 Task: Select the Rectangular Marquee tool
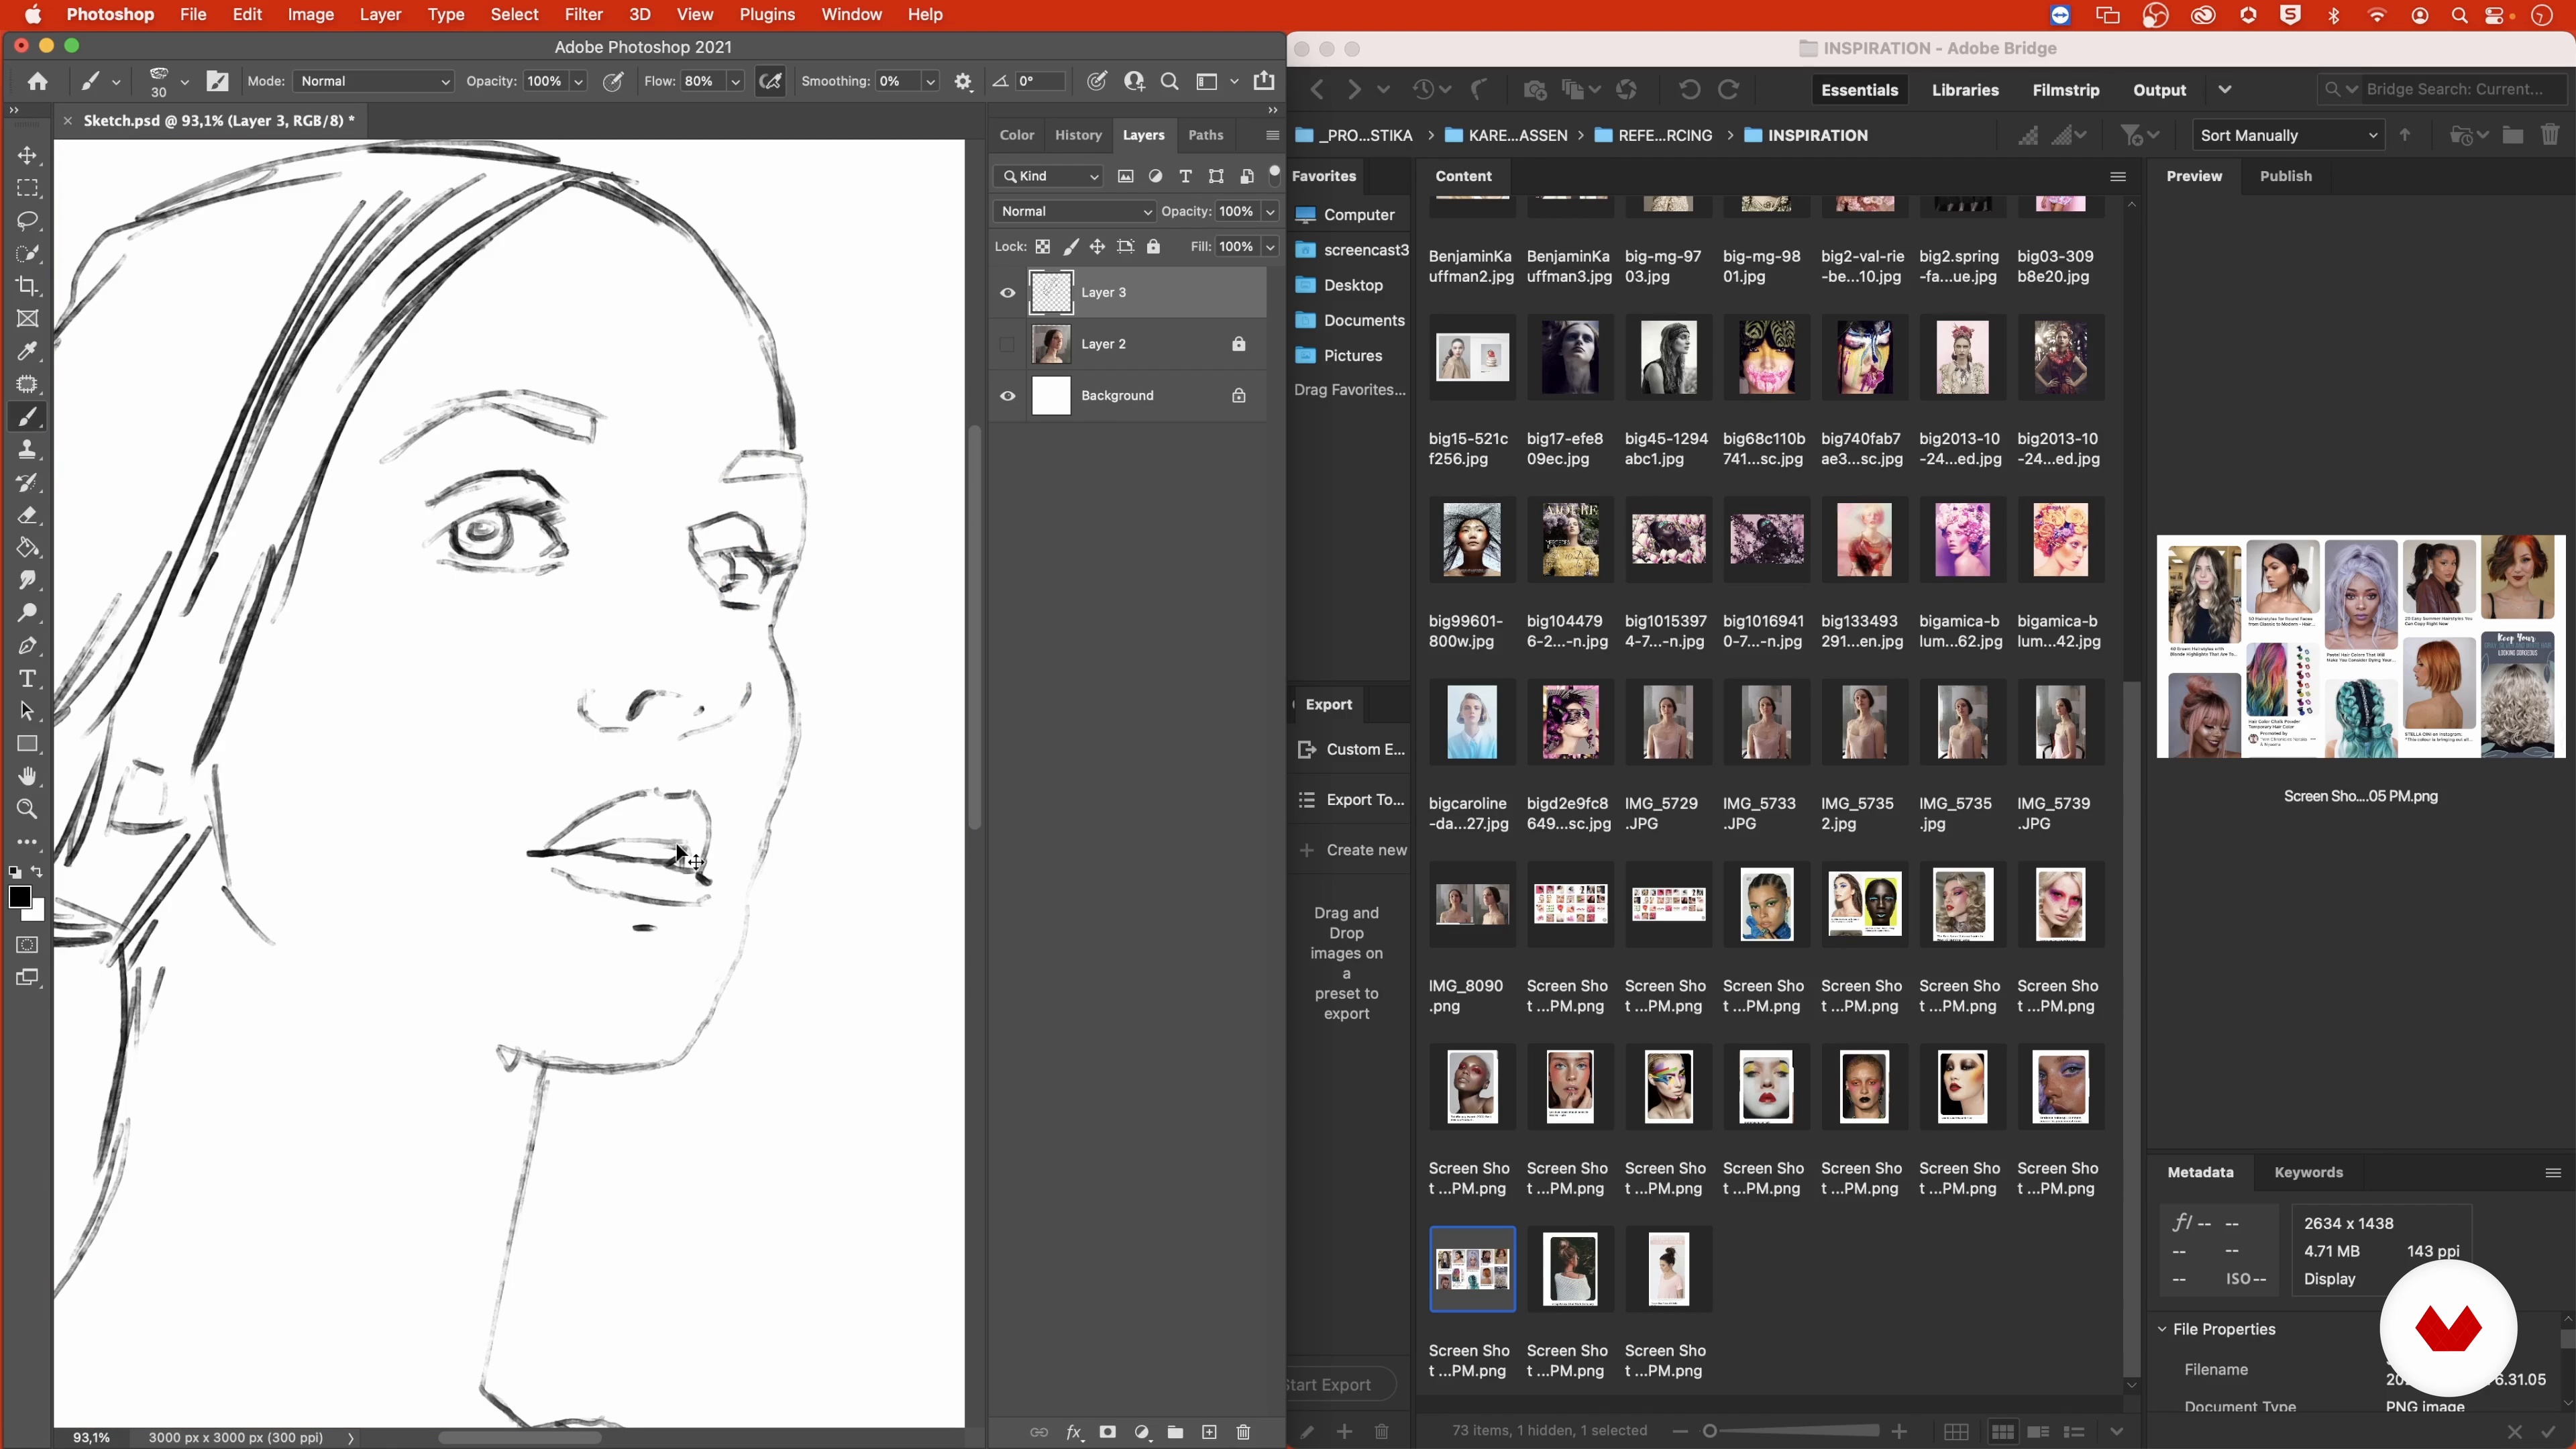coord(27,189)
